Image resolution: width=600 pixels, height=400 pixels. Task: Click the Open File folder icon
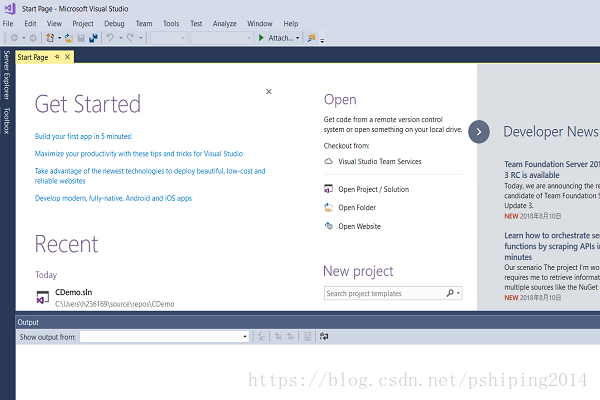pos(69,38)
